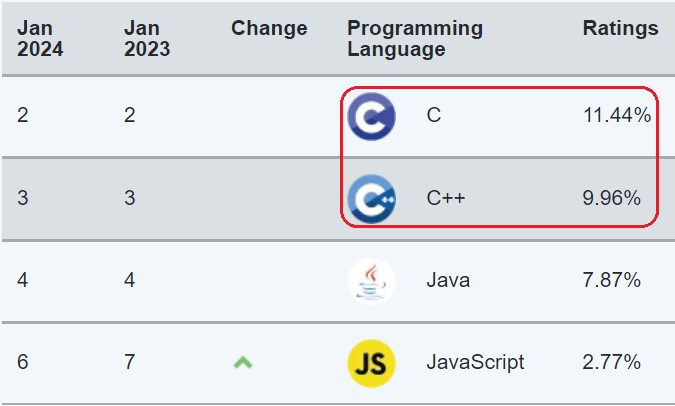Click the Java language name text
The image size is (675, 406).
[448, 280]
